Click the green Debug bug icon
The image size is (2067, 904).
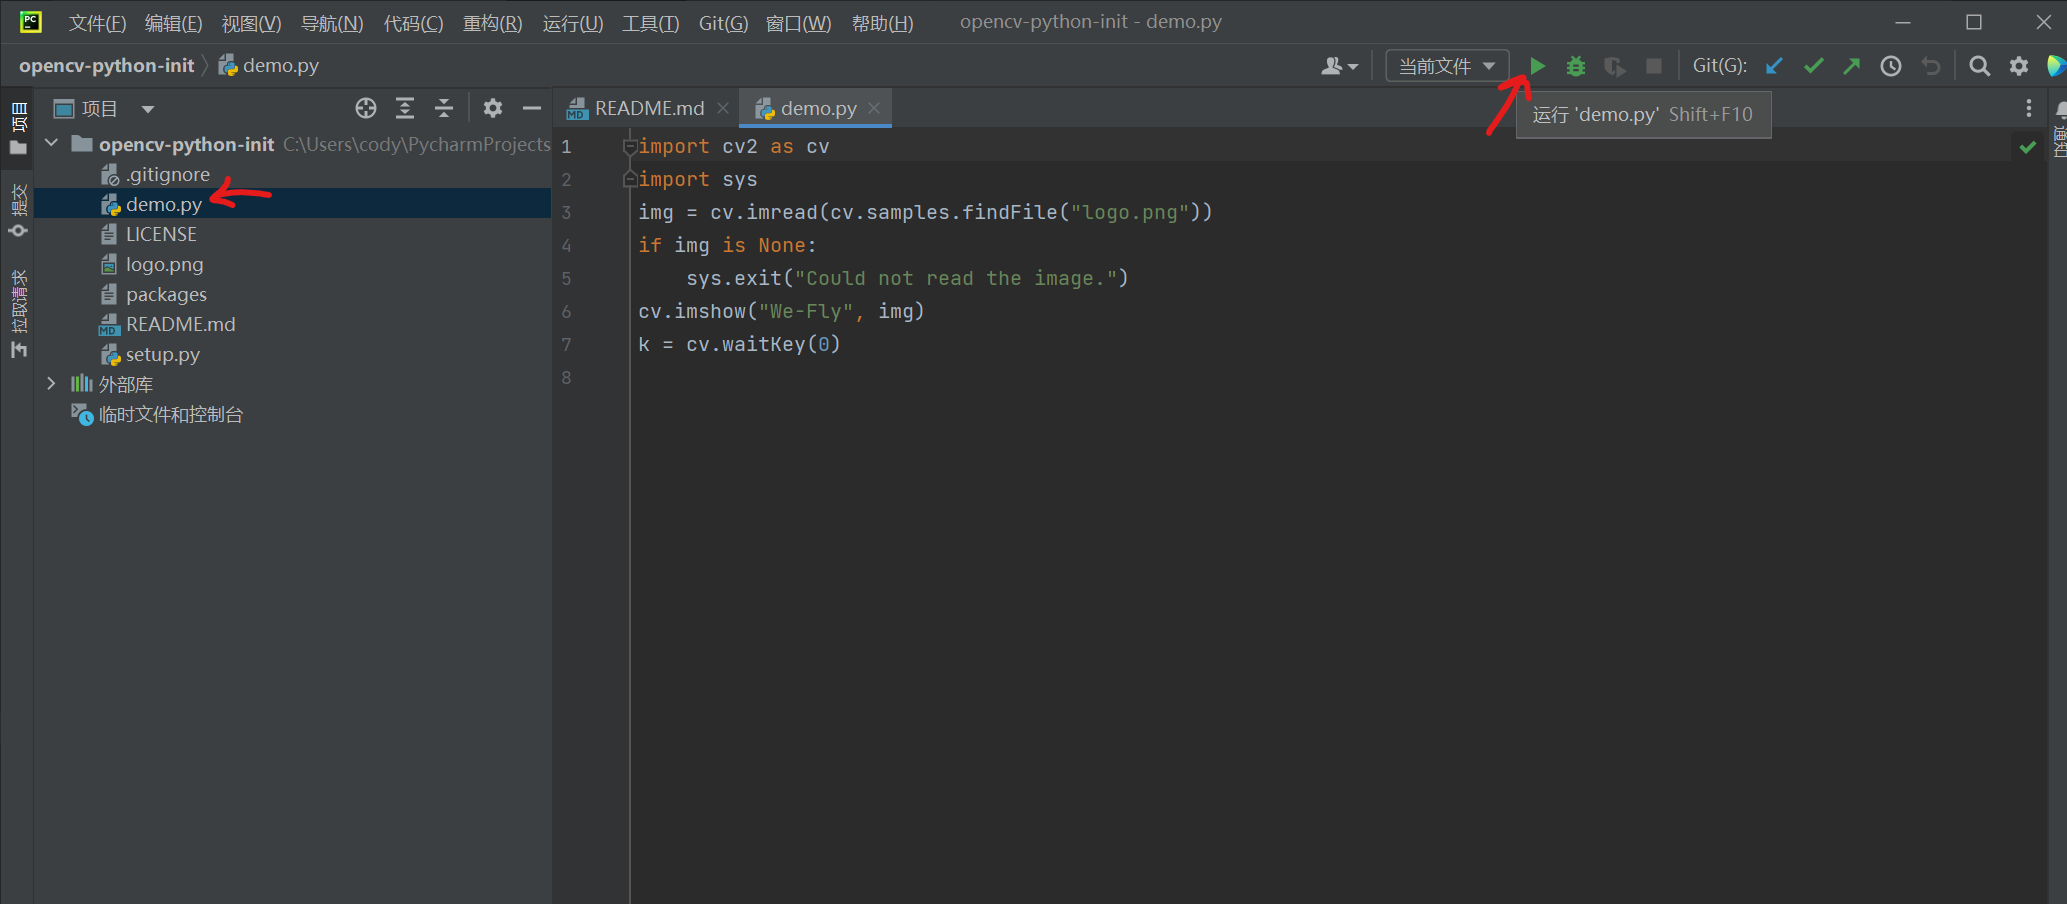point(1576,66)
